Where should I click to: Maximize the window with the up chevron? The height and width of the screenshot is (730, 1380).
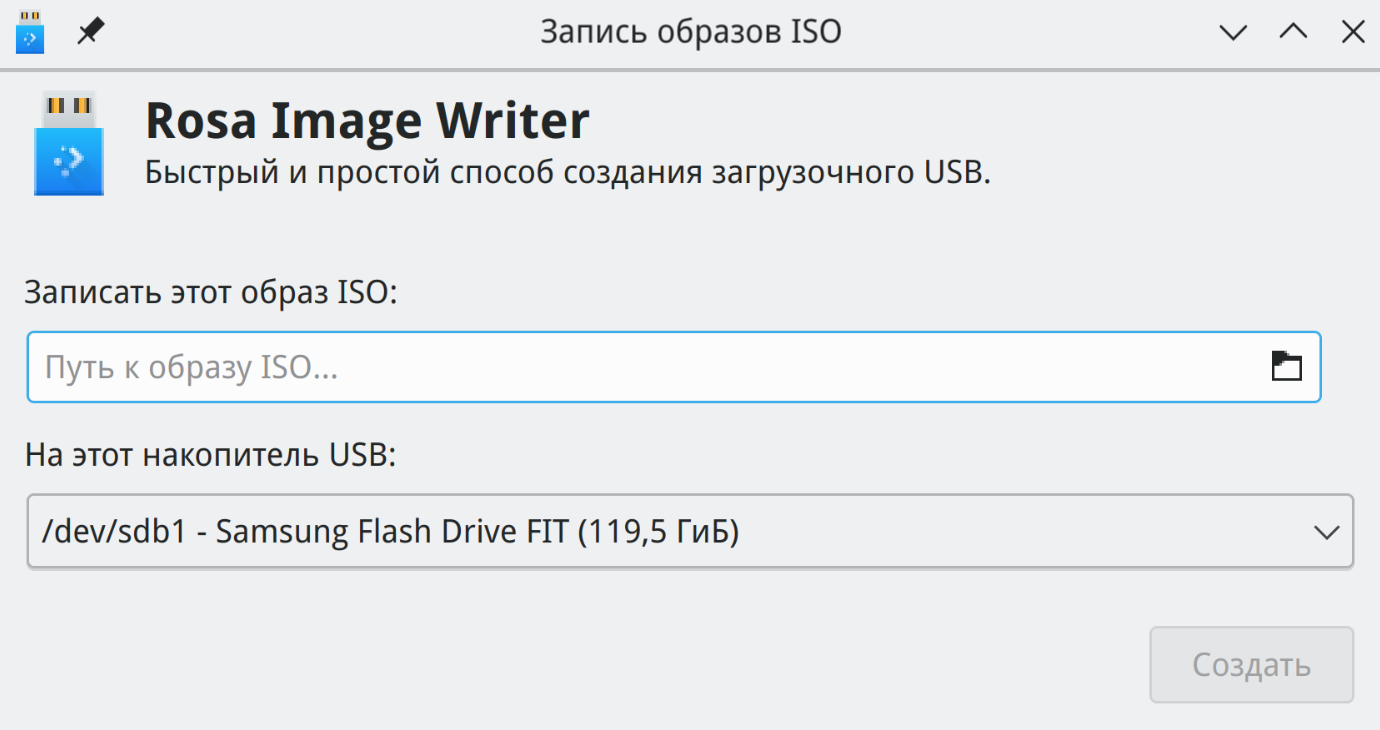[1293, 32]
